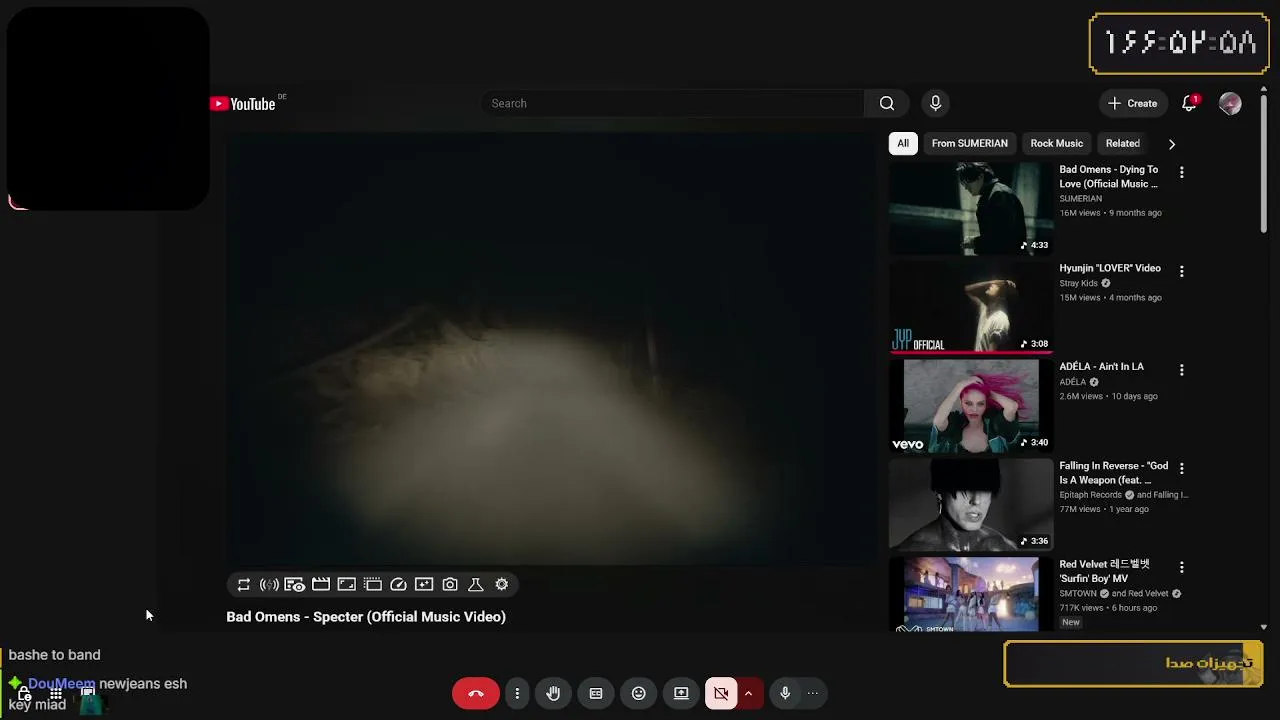Click the present screen button
The height and width of the screenshot is (720, 1280).
pyautogui.click(x=681, y=693)
